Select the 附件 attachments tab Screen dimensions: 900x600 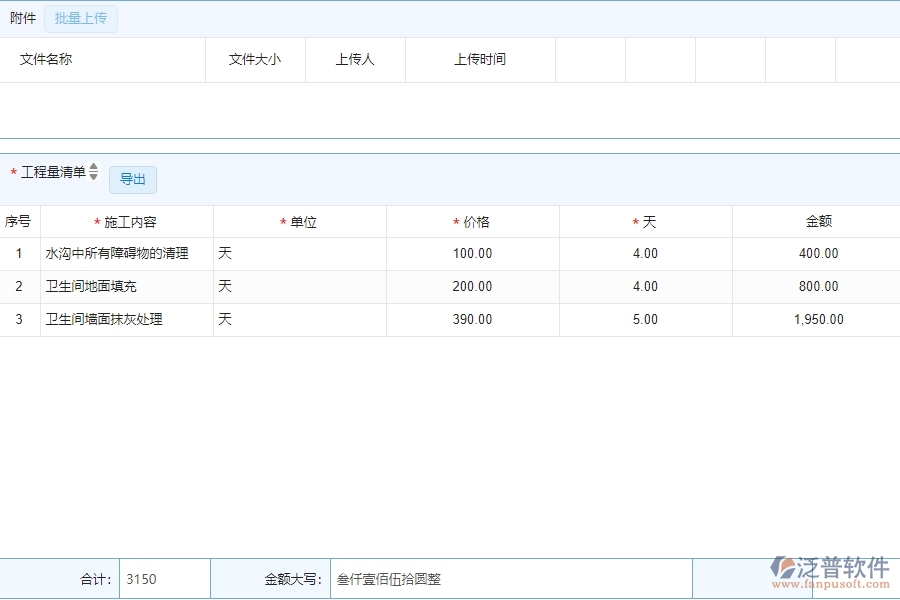pyautogui.click(x=22, y=18)
